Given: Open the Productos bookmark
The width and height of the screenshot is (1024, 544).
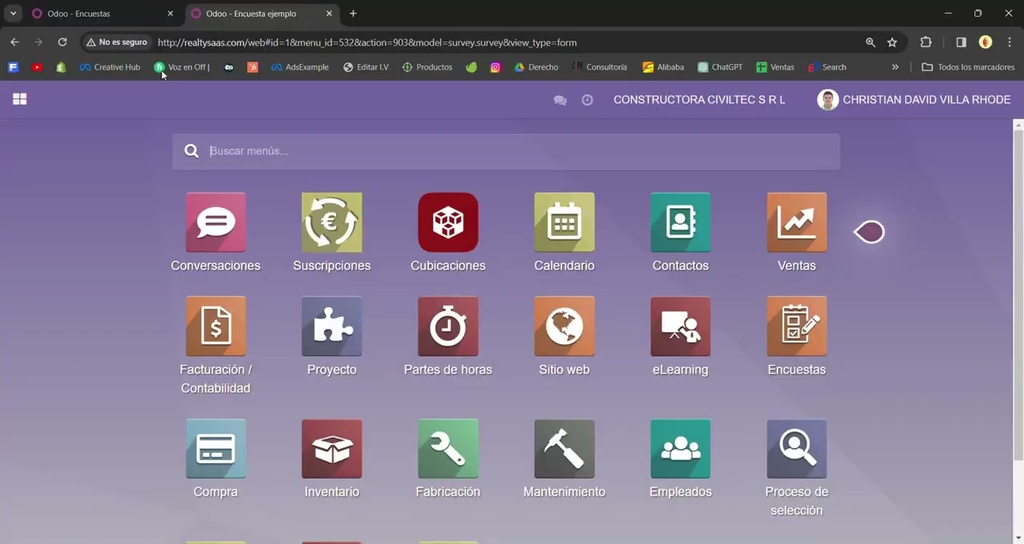Looking at the screenshot, I should (x=427, y=67).
